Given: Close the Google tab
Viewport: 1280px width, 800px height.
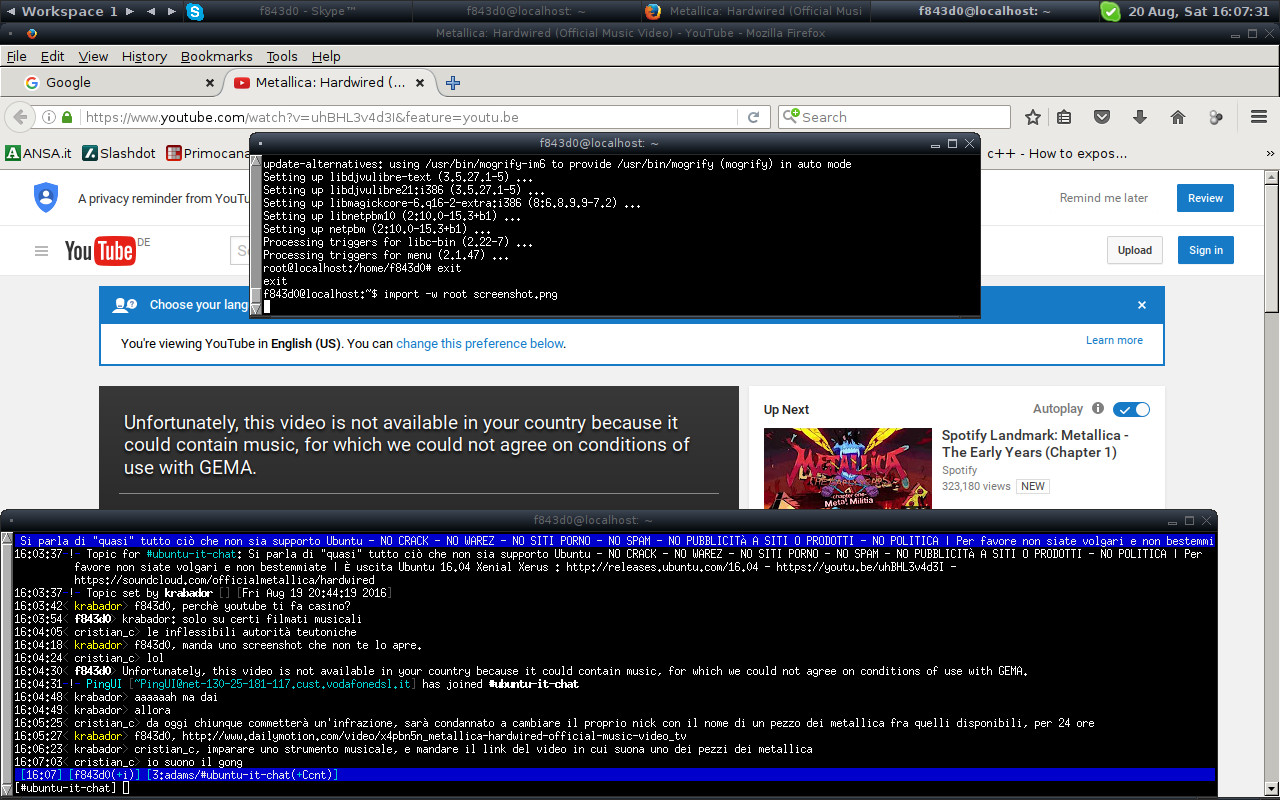Looking at the screenshot, I should point(210,83).
